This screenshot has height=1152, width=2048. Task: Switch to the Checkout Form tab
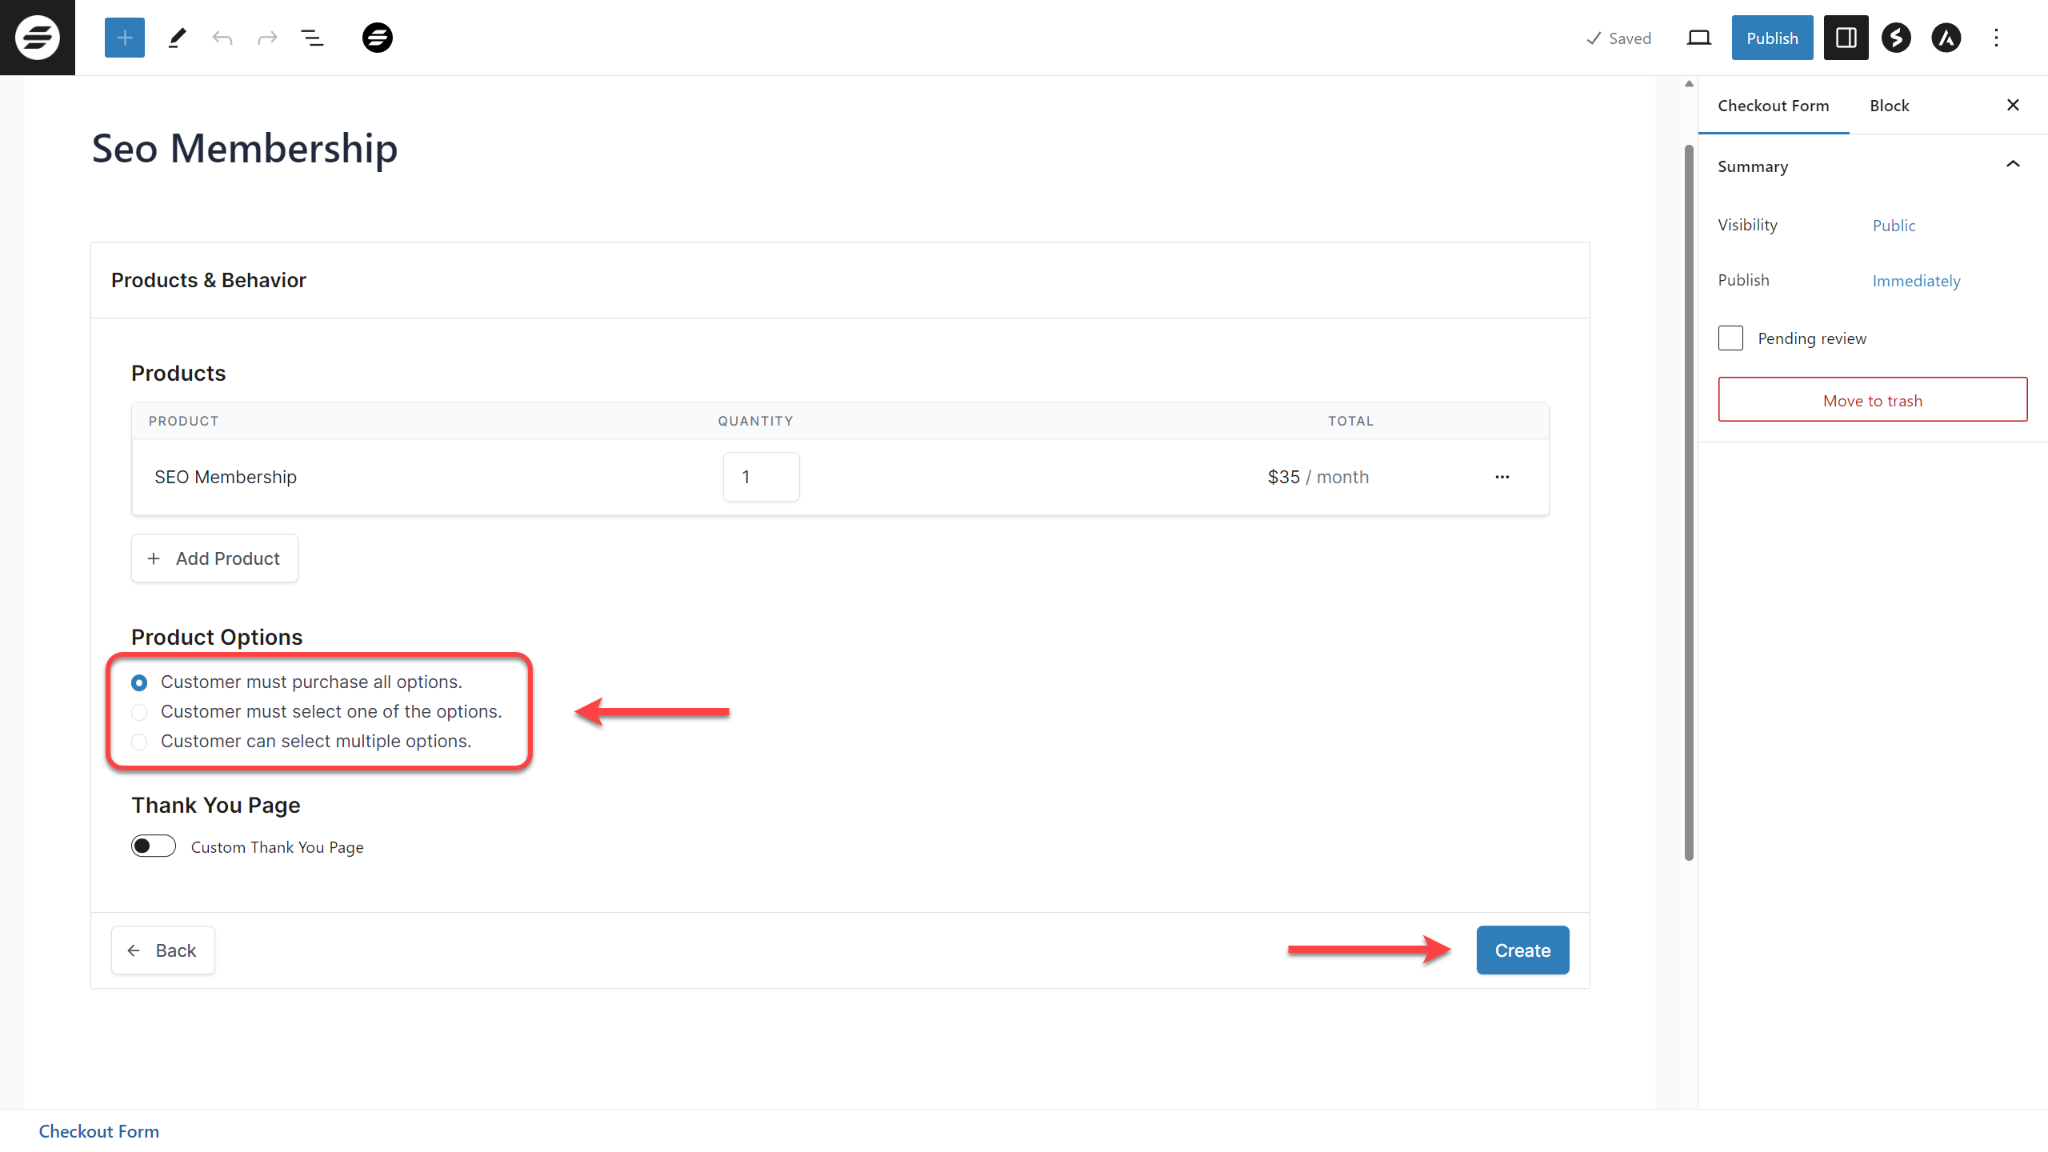[1774, 105]
